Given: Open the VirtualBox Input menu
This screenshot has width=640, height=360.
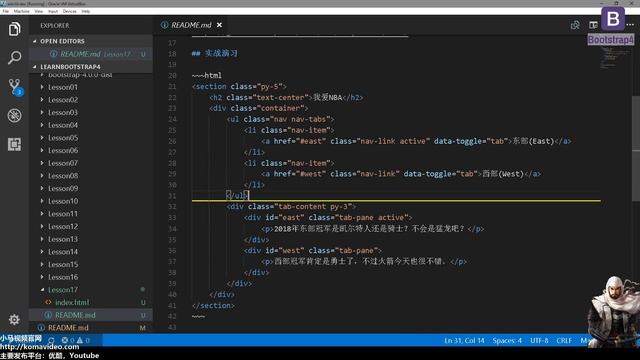Looking at the screenshot, I should coord(53,11).
